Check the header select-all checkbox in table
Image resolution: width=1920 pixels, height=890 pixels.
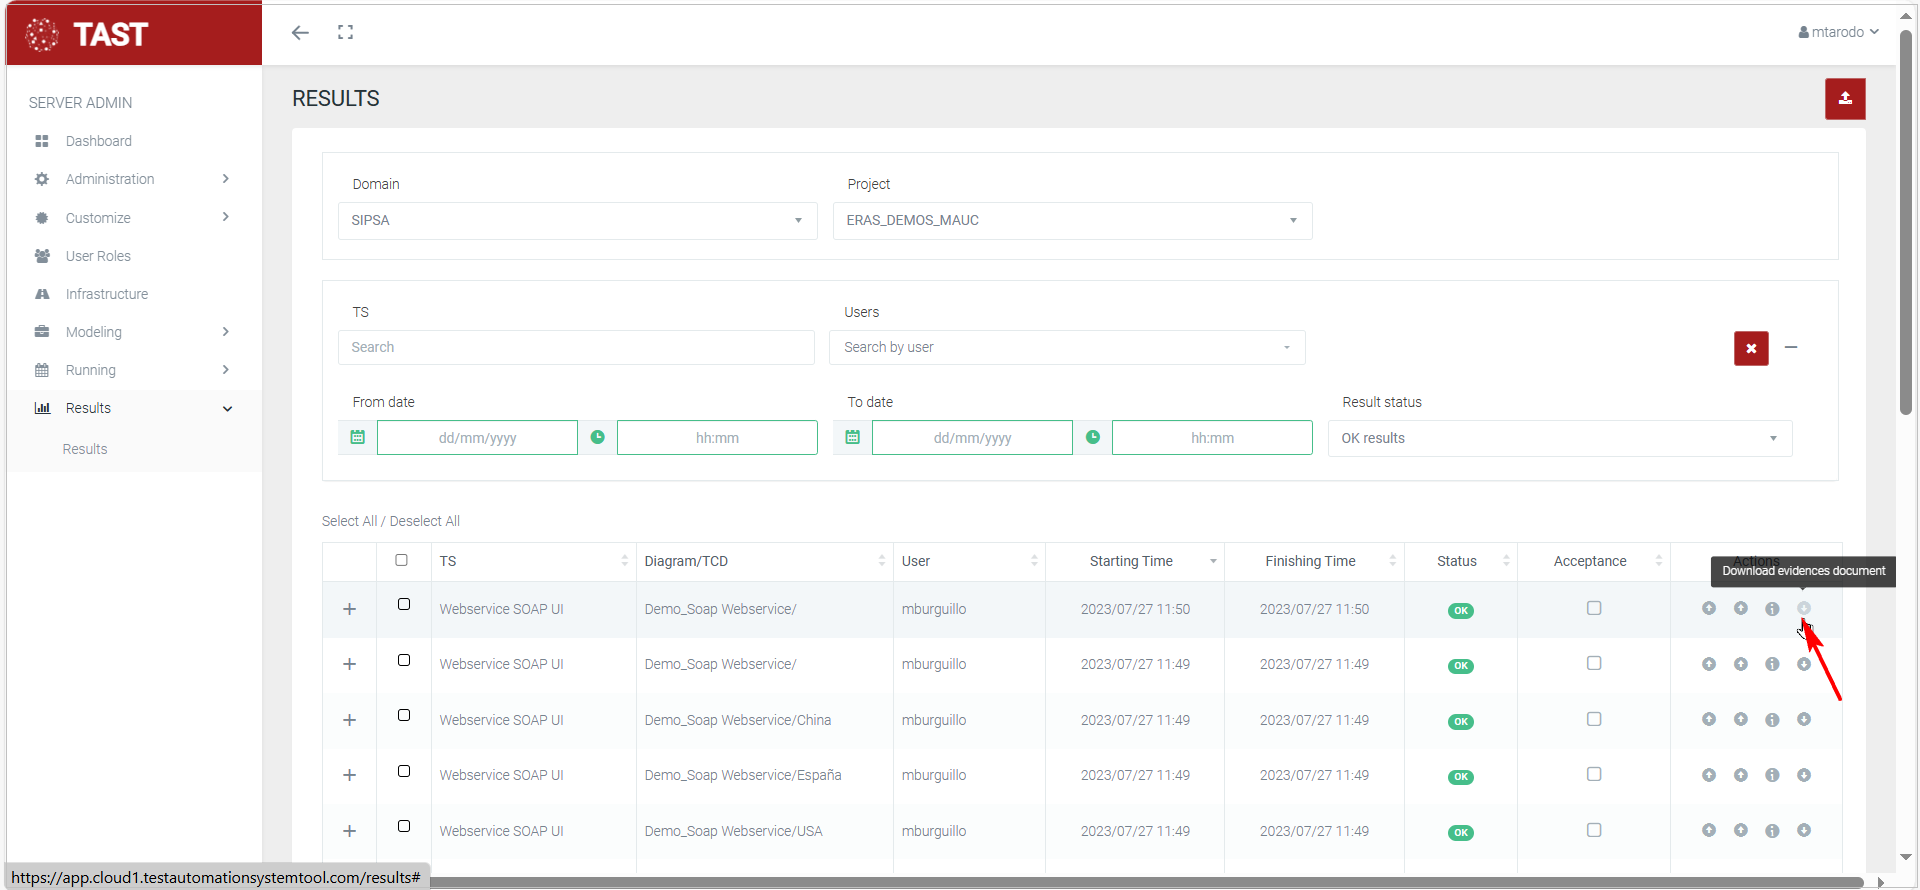point(402,560)
